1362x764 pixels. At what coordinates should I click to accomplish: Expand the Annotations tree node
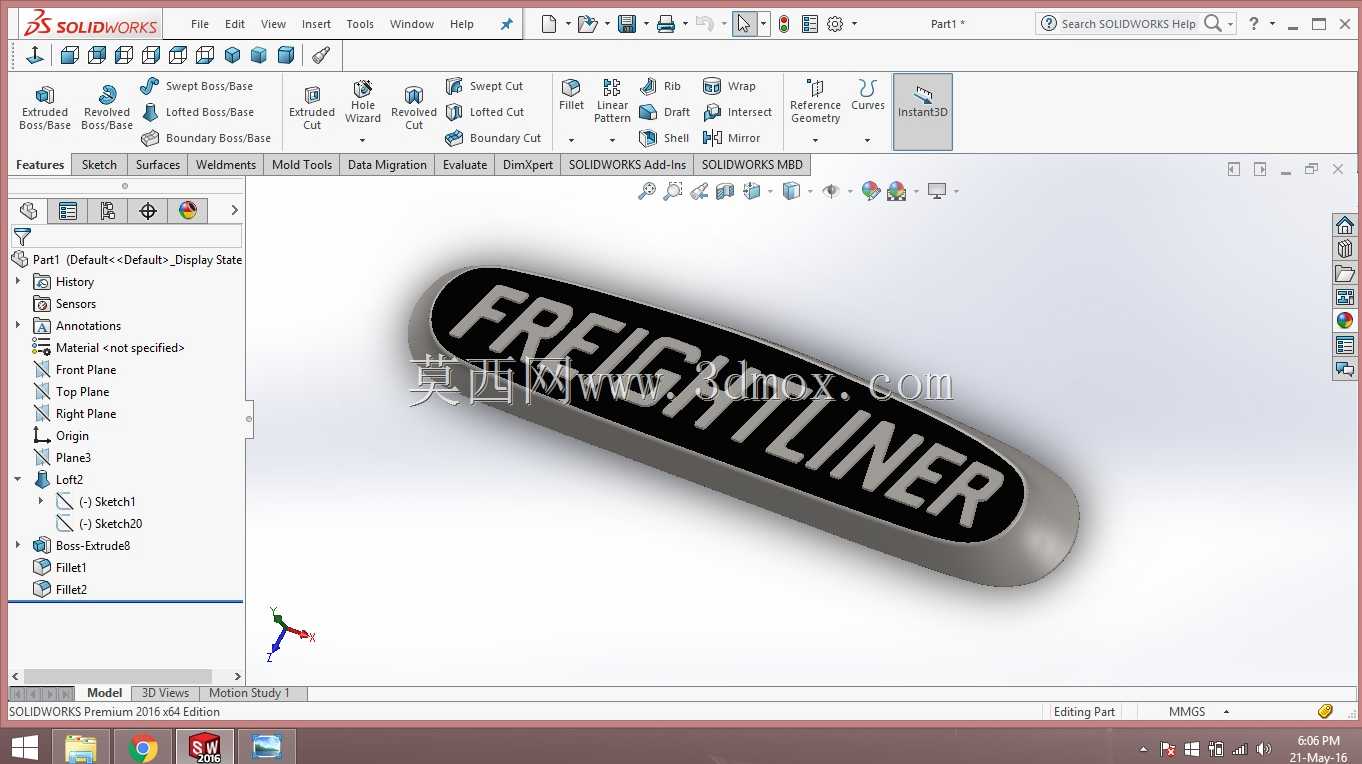click(x=18, y=326)
